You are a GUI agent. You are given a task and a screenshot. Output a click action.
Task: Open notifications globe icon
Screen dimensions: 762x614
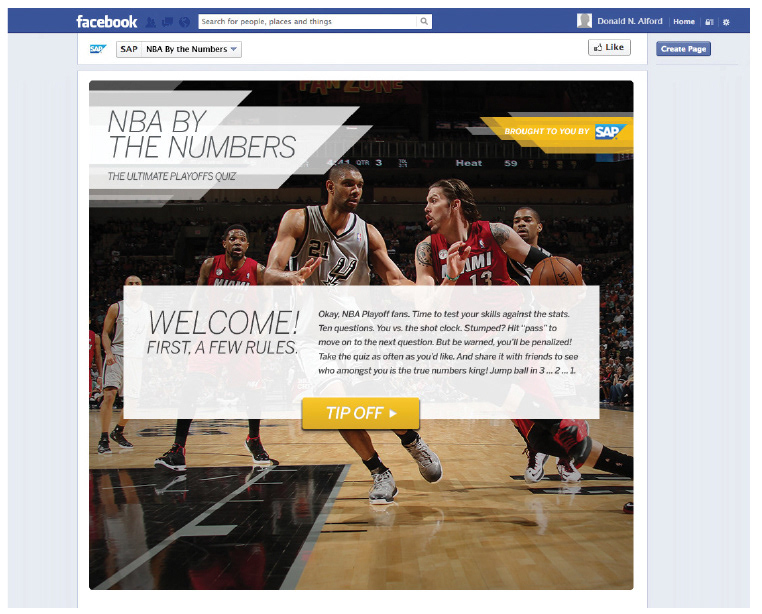click(184, 22)
